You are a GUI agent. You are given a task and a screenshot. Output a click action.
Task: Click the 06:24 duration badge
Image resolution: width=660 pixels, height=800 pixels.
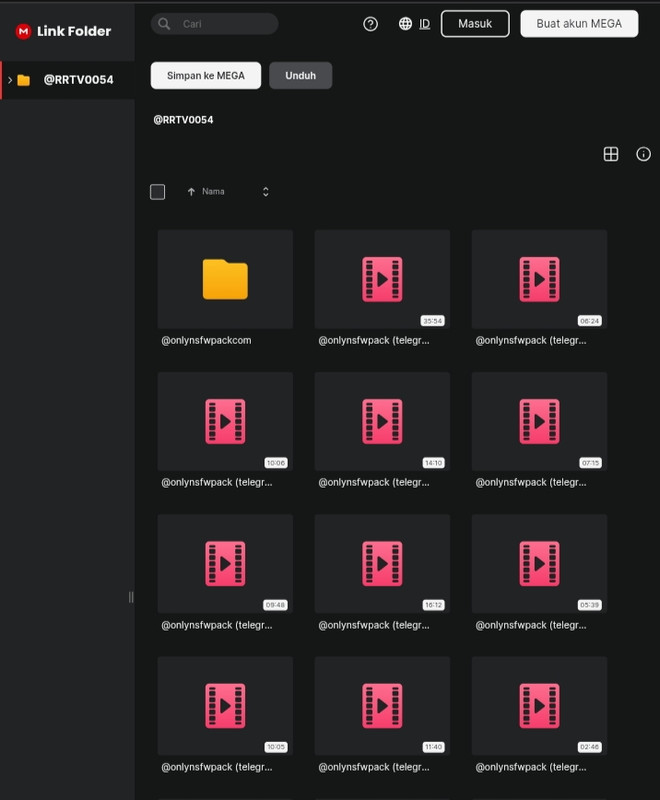click(590, 321)
